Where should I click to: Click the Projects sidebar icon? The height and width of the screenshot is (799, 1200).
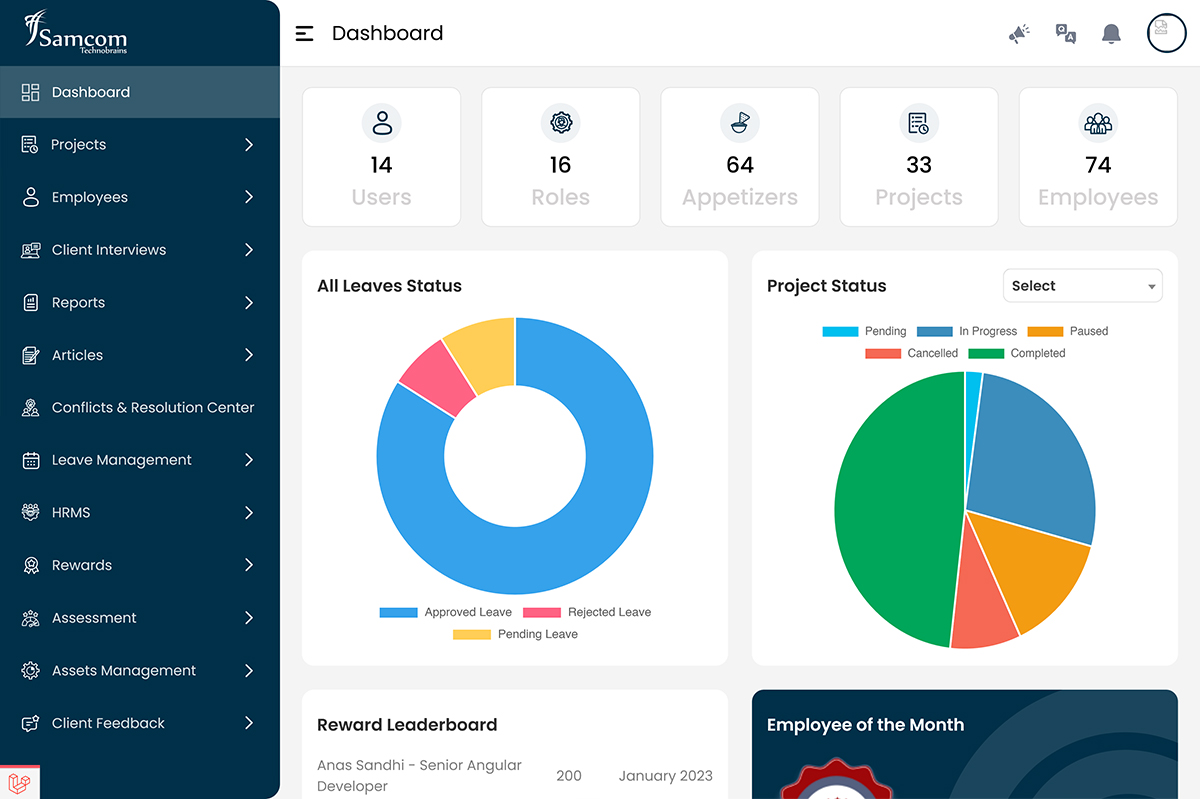(x=31, y=145)
